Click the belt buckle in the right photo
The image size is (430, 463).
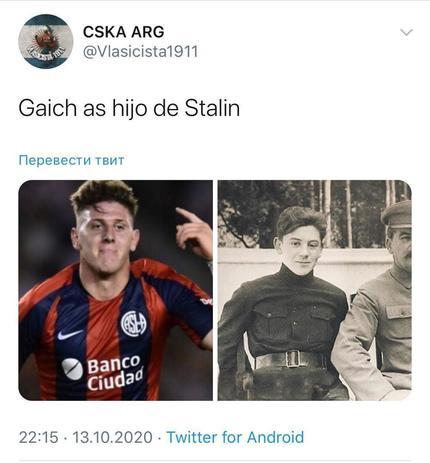pos(293,359)
